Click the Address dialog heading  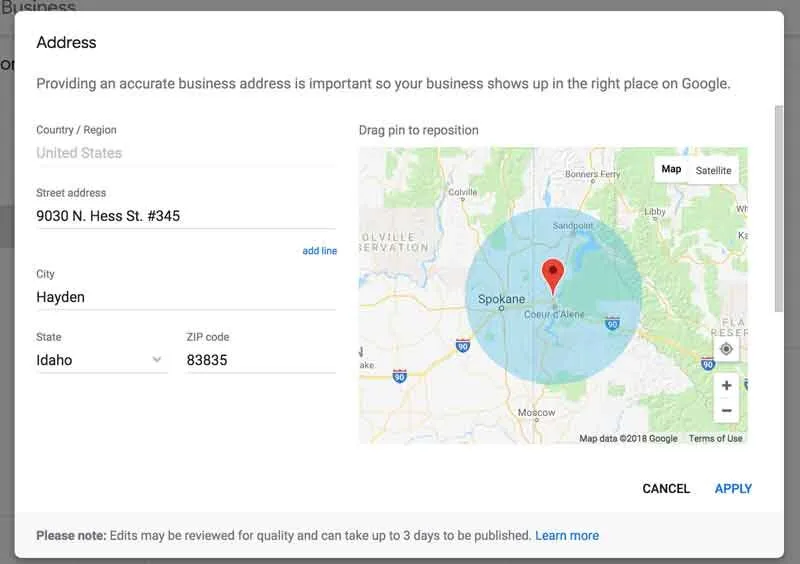[66, 42]
